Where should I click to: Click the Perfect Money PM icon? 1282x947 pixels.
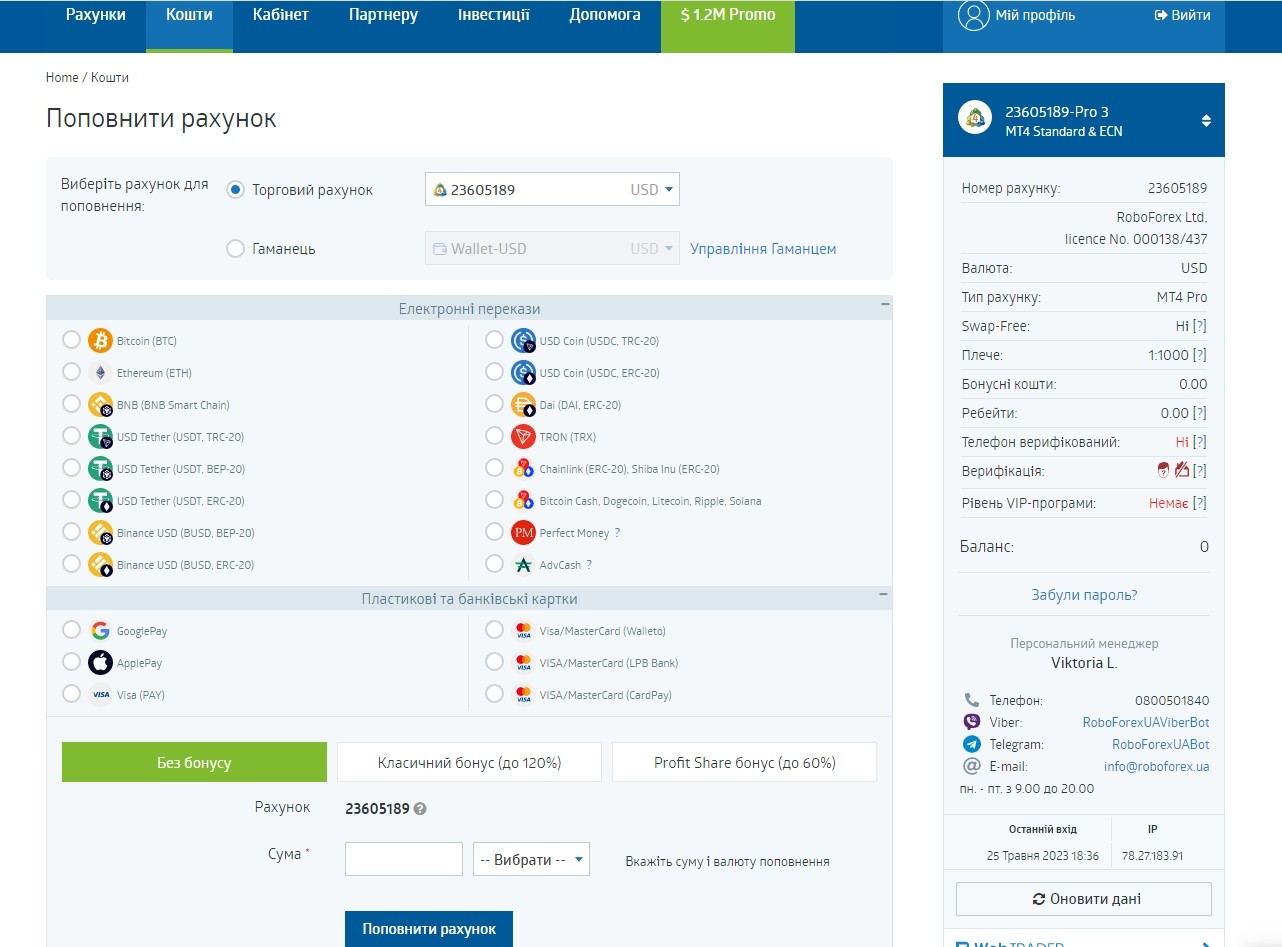pyautogui.click(x=523, y=533)
